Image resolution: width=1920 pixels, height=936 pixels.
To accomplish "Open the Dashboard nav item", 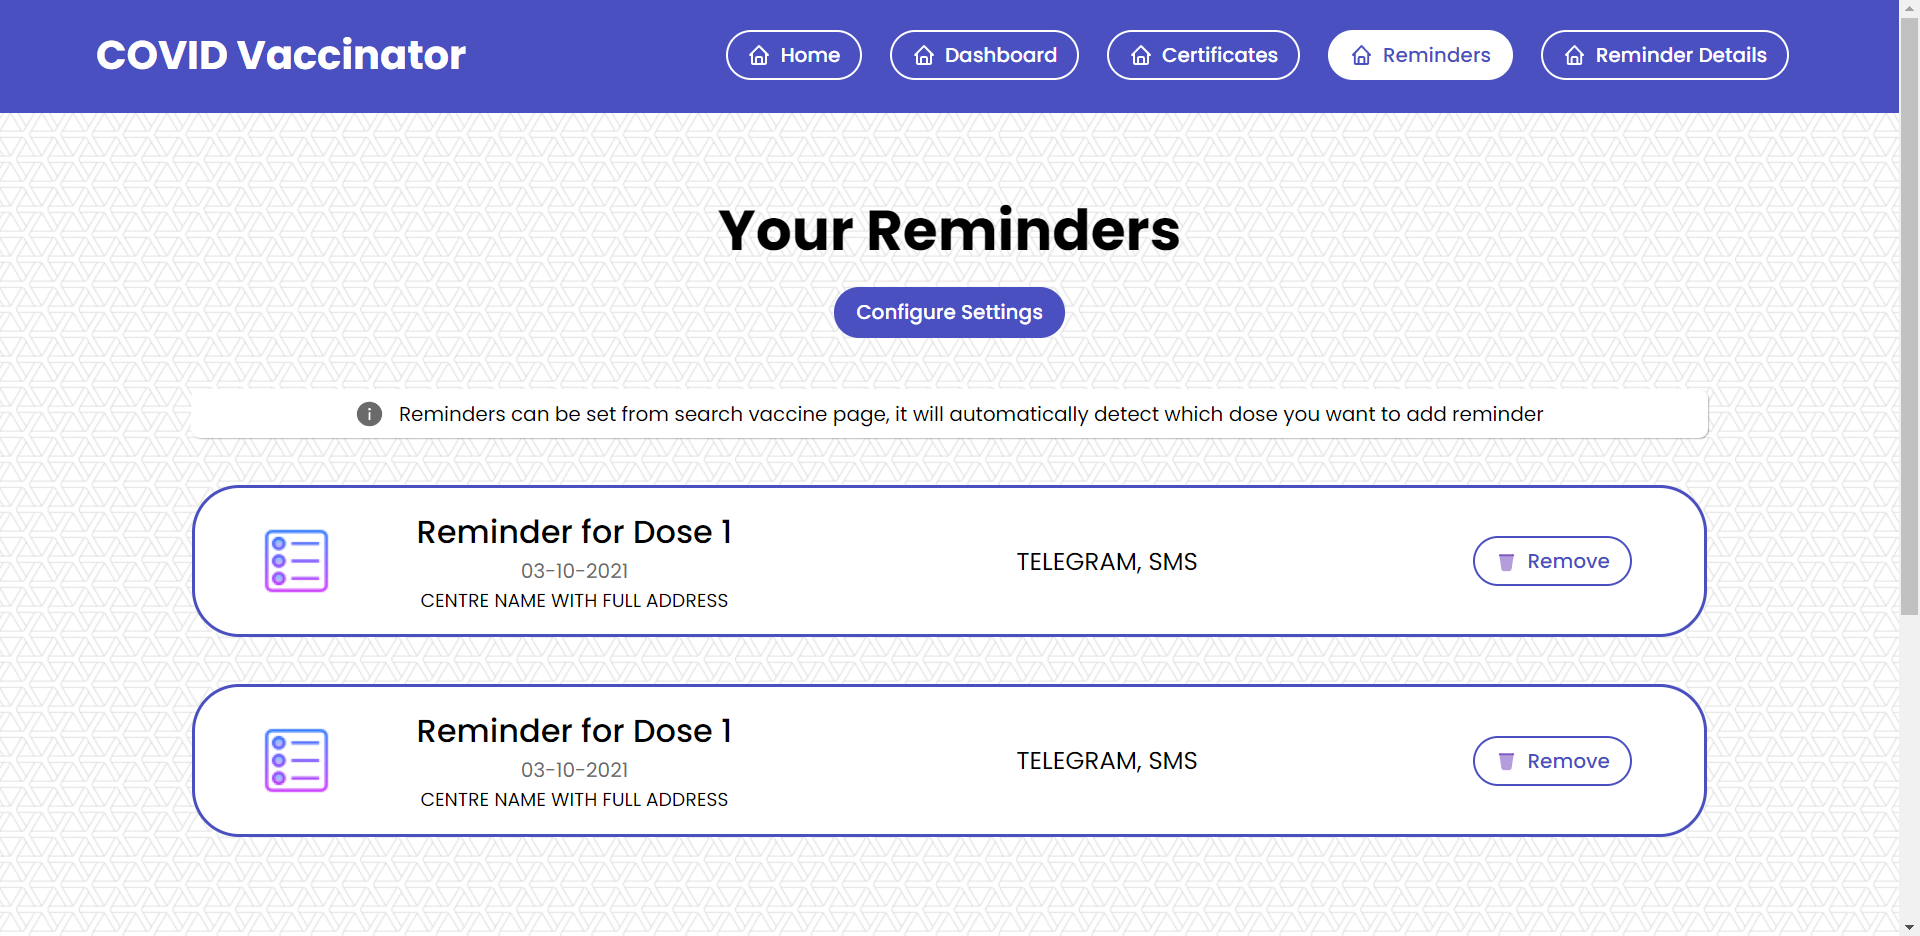I will (x=984, y=55).
